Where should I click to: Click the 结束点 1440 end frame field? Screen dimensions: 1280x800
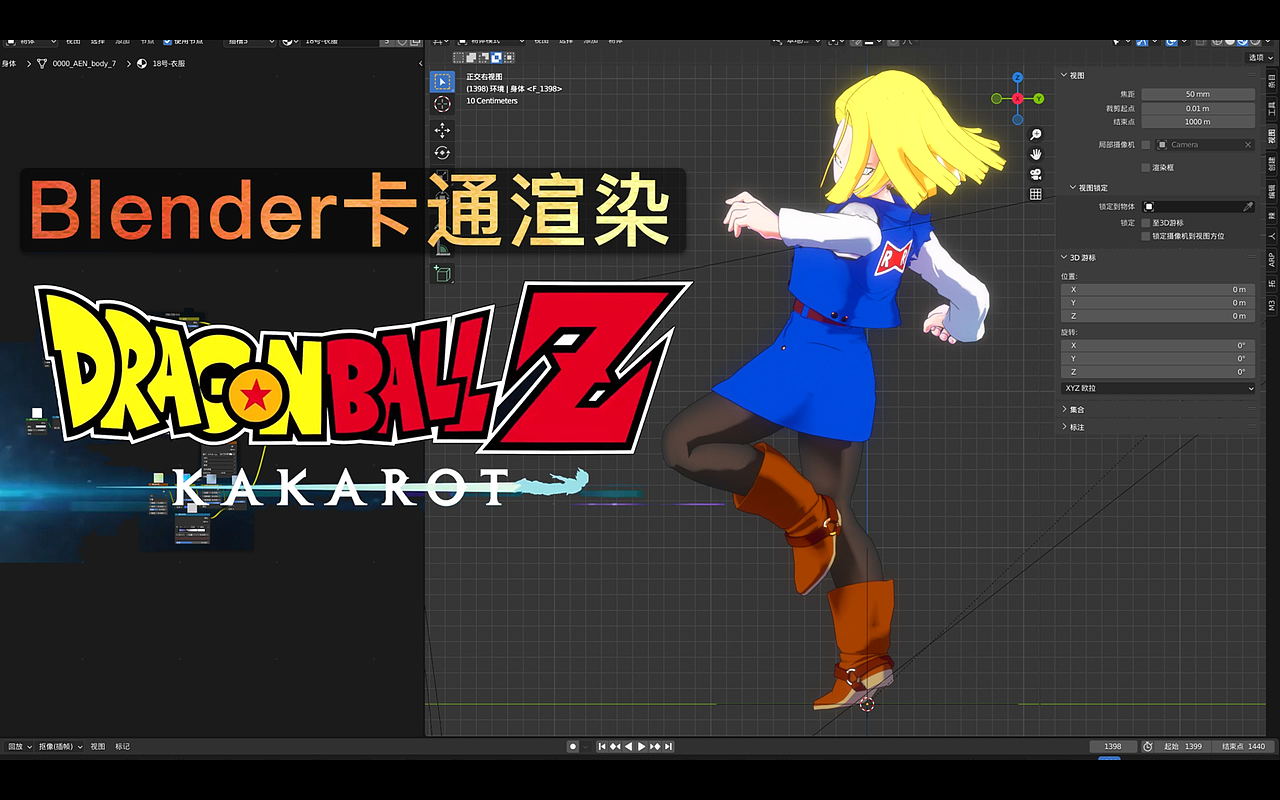1243,746
